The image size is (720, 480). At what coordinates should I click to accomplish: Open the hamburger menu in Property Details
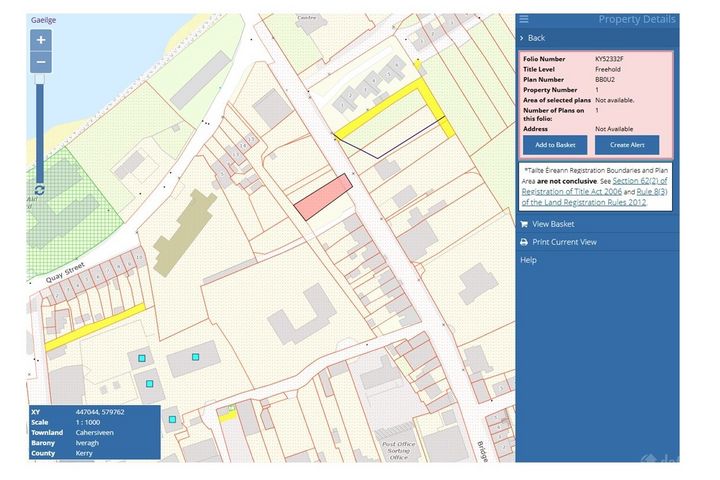524,19
